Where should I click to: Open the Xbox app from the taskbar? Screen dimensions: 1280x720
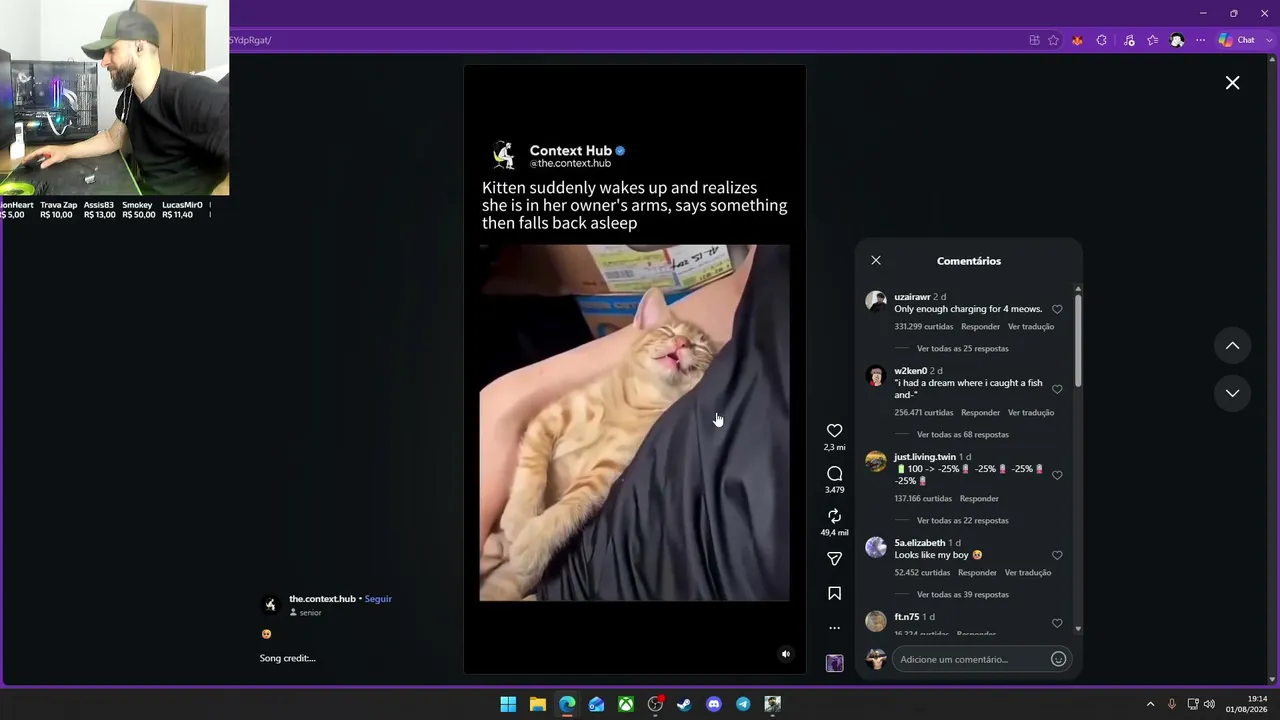[625, 704]
